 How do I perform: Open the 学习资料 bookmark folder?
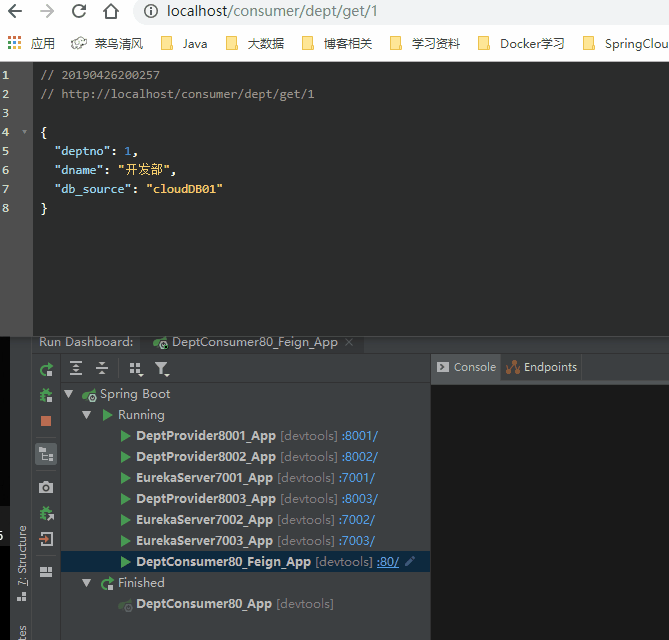425,44
